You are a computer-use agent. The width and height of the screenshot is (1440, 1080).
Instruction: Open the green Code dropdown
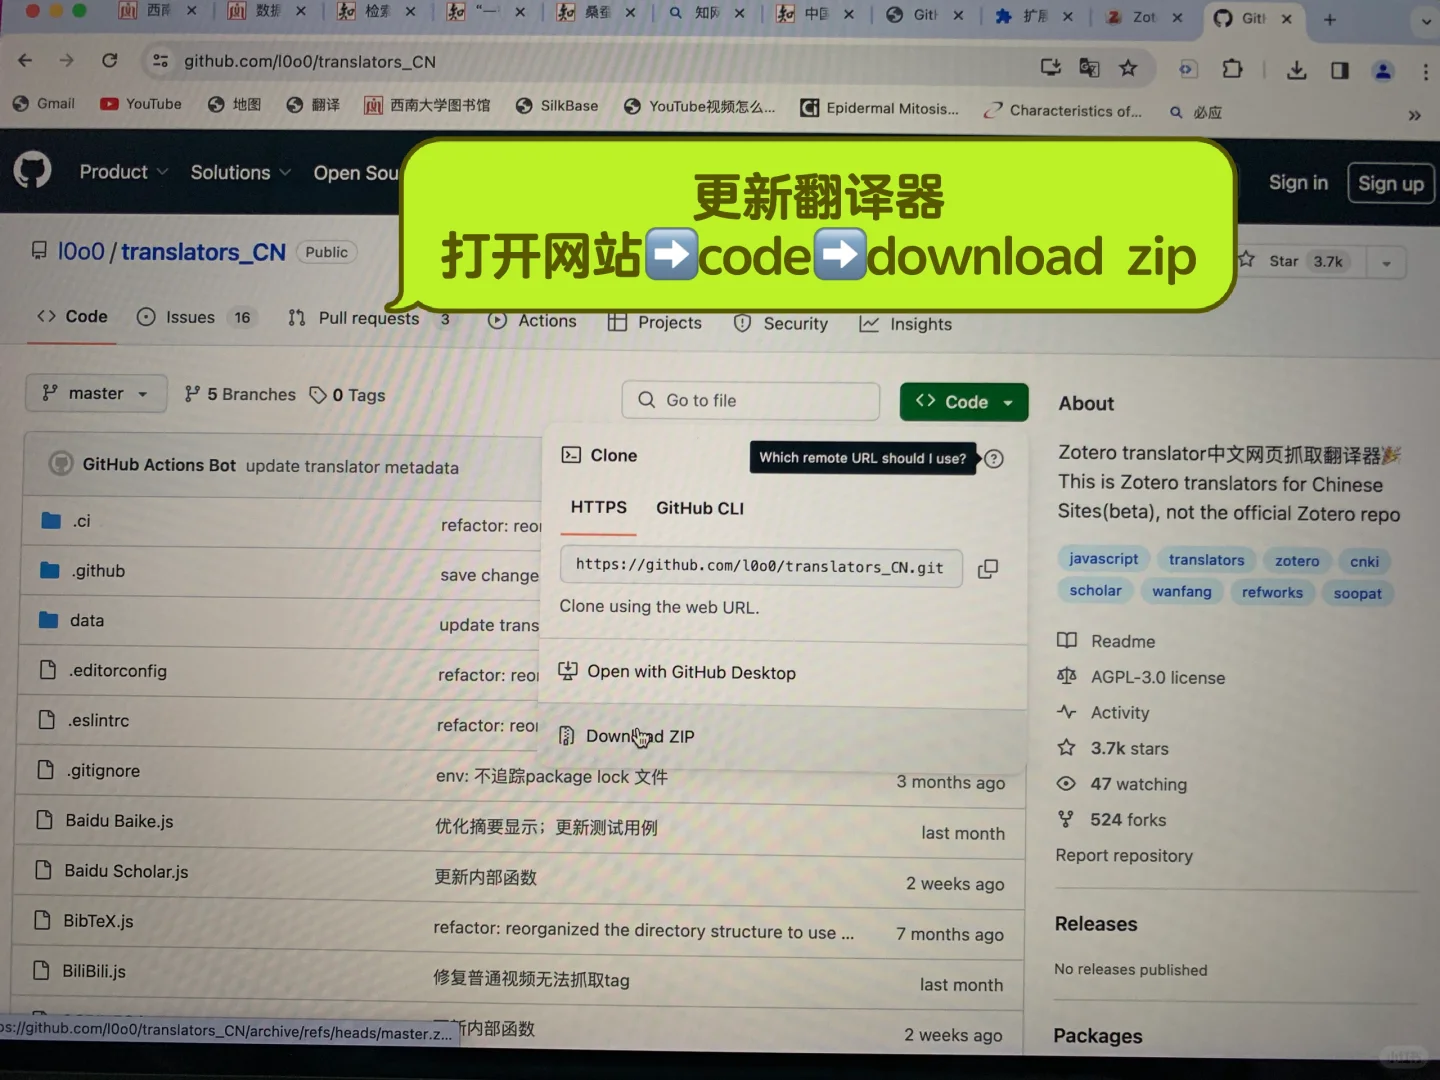(963, 401)
